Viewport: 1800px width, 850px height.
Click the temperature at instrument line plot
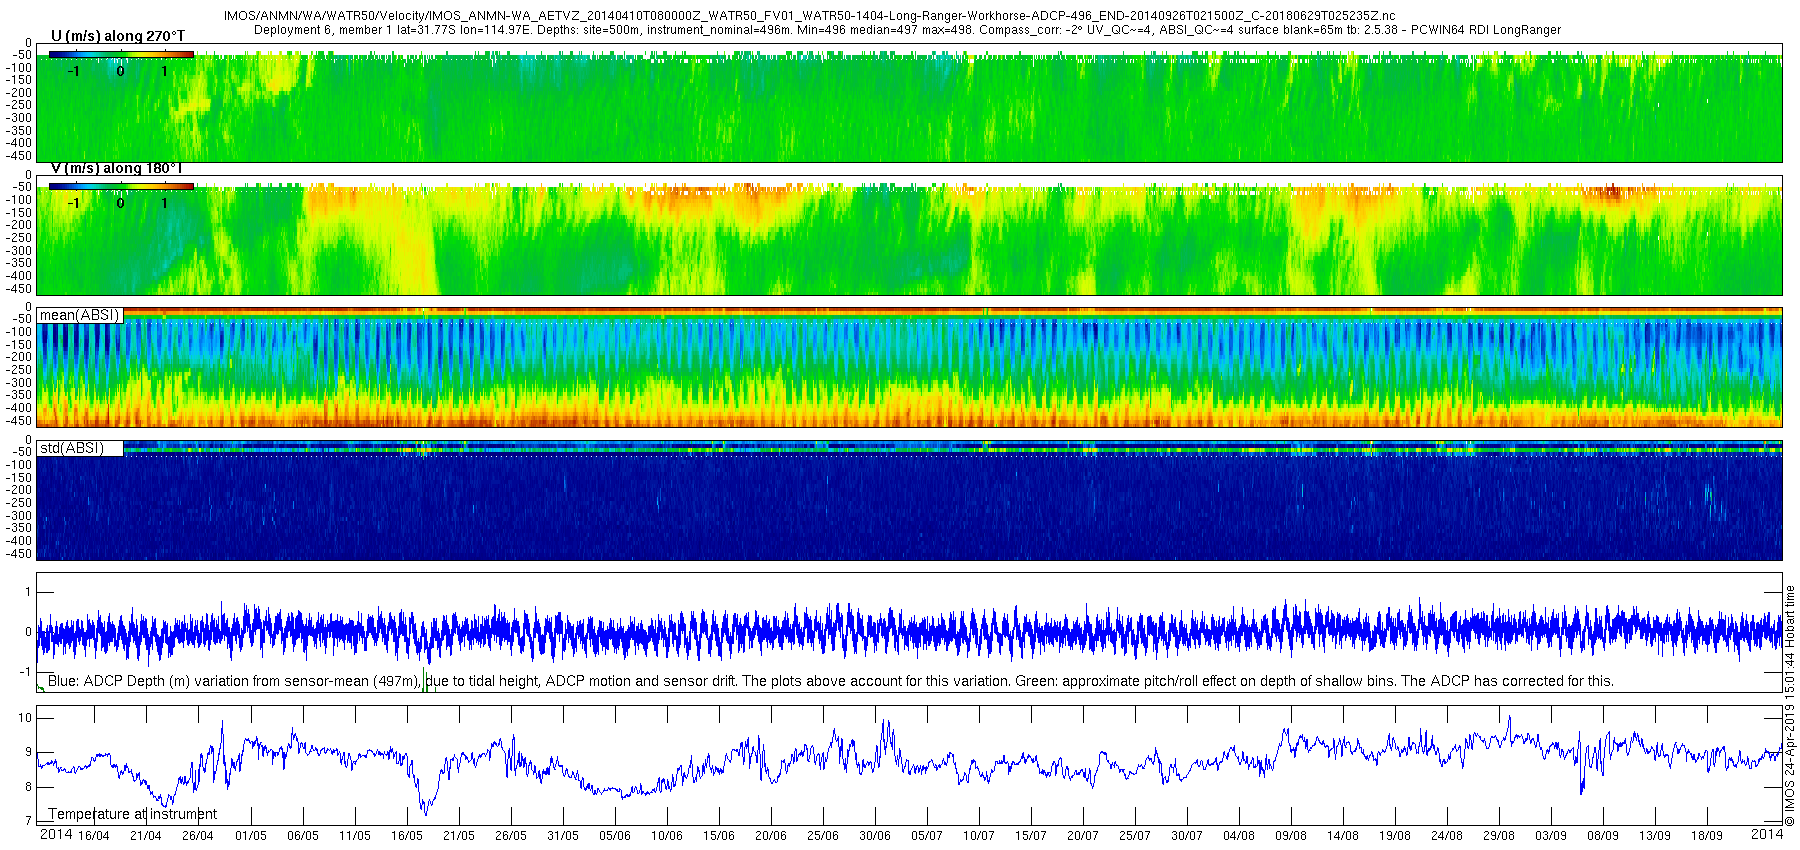click(x=909, y=765)
